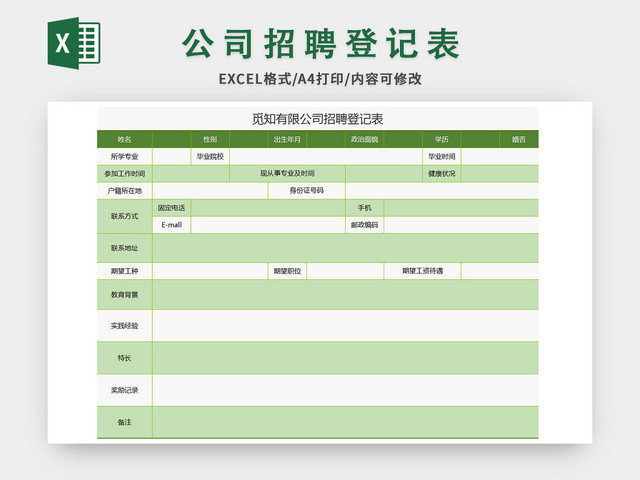Screen dimensions: 640x480
Task: Click the 实践经验 label cell
Action: (x=124, y=326)
